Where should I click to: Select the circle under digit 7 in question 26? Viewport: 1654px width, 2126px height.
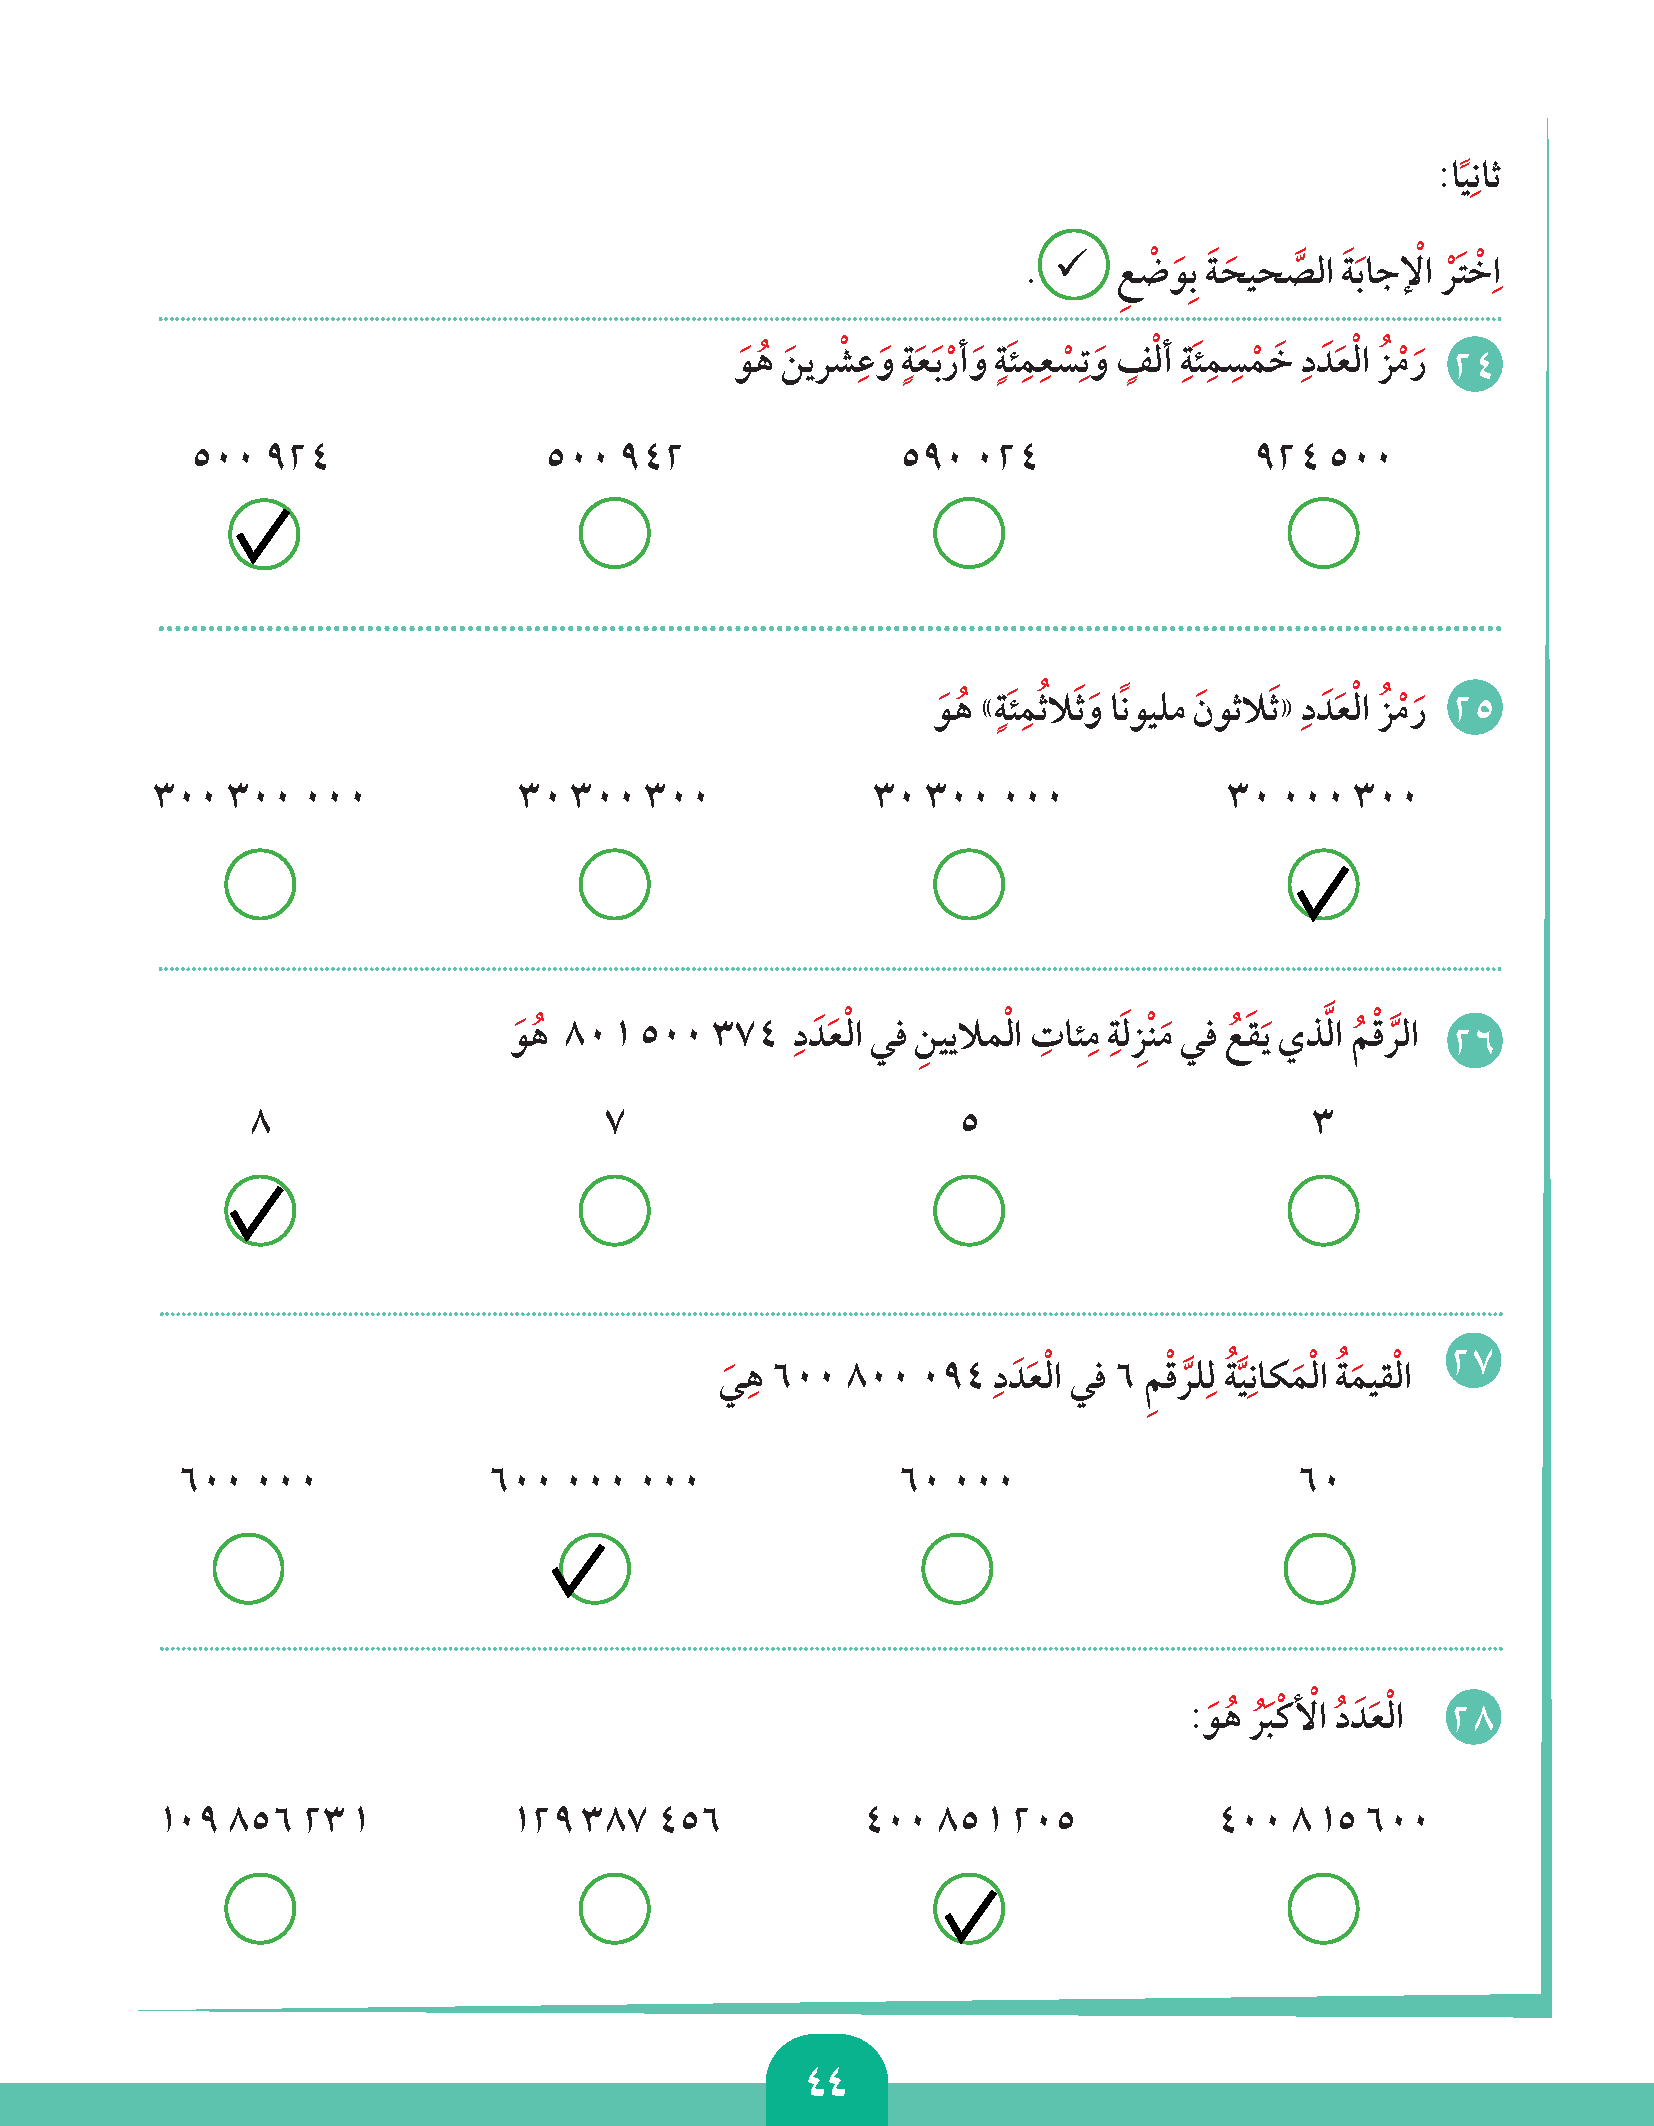tap(614, 1211)
